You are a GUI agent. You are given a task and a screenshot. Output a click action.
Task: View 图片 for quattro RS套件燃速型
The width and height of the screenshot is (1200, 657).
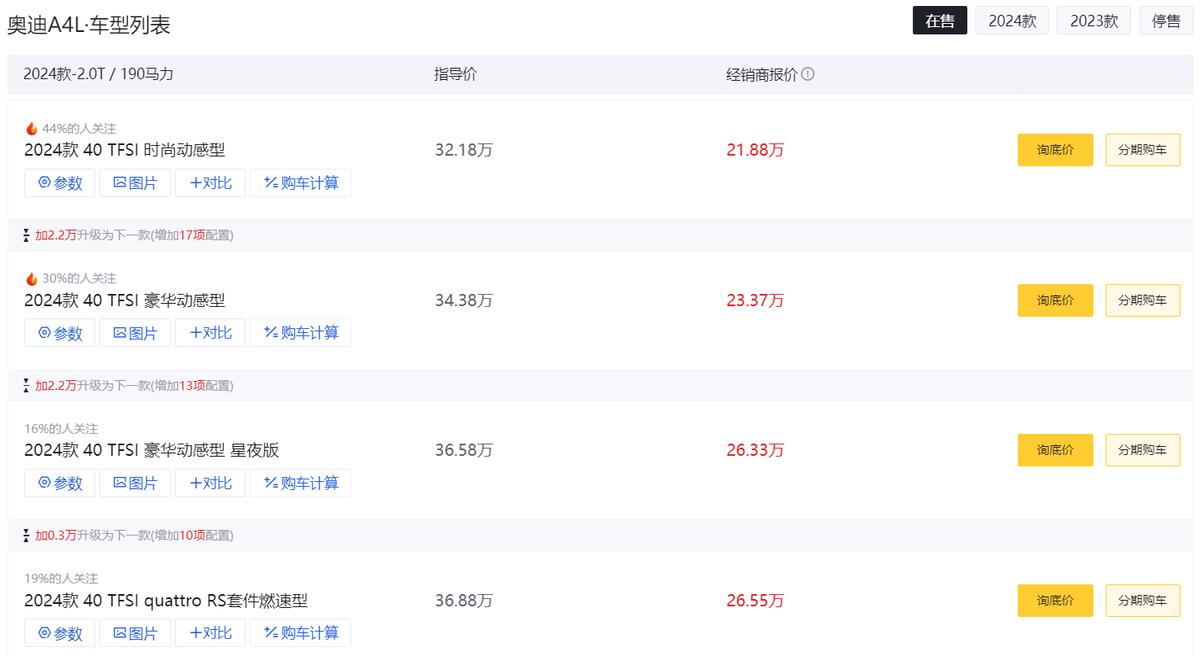click(135, 633)
